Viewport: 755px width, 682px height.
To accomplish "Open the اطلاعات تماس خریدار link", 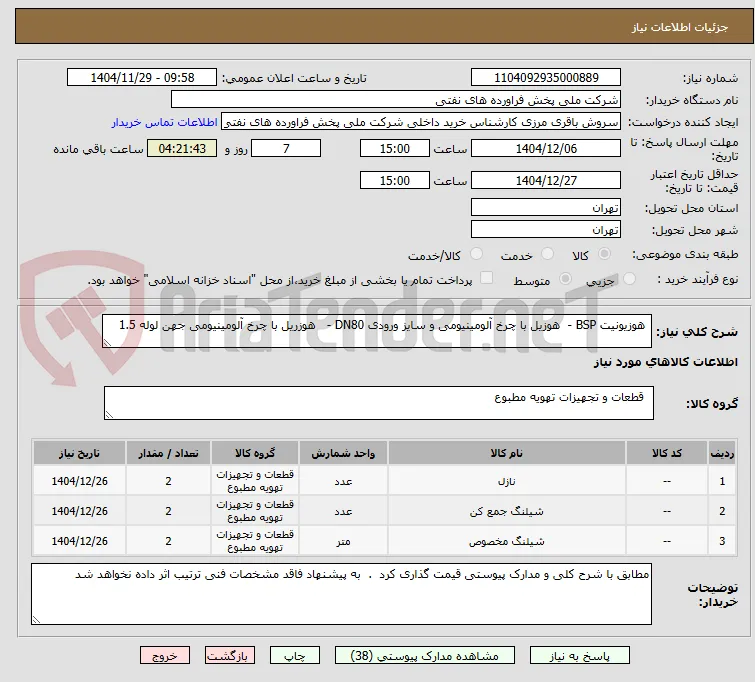I will click(x=165, y=122).
